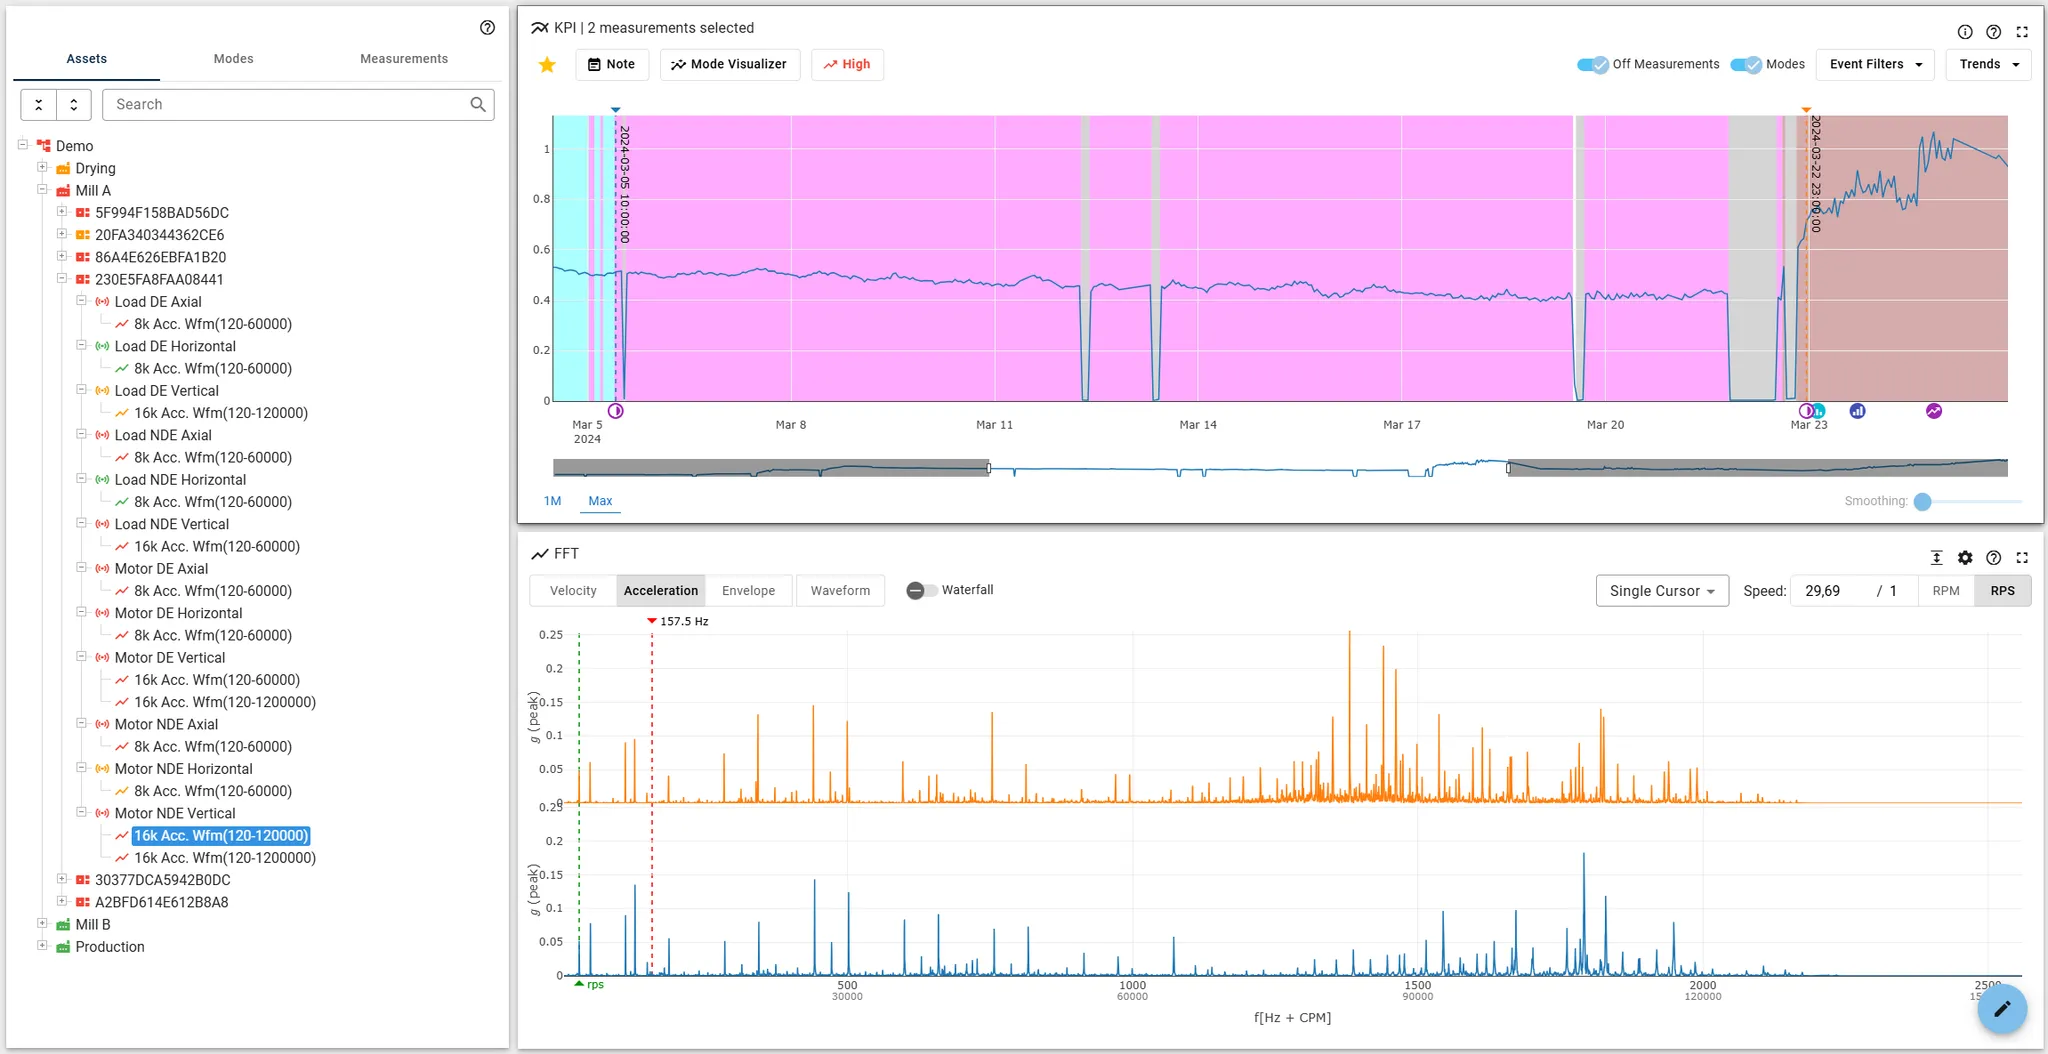Open the Event Filters dropdown
Screen dimensions: 2048x1054
[1876, 65]
